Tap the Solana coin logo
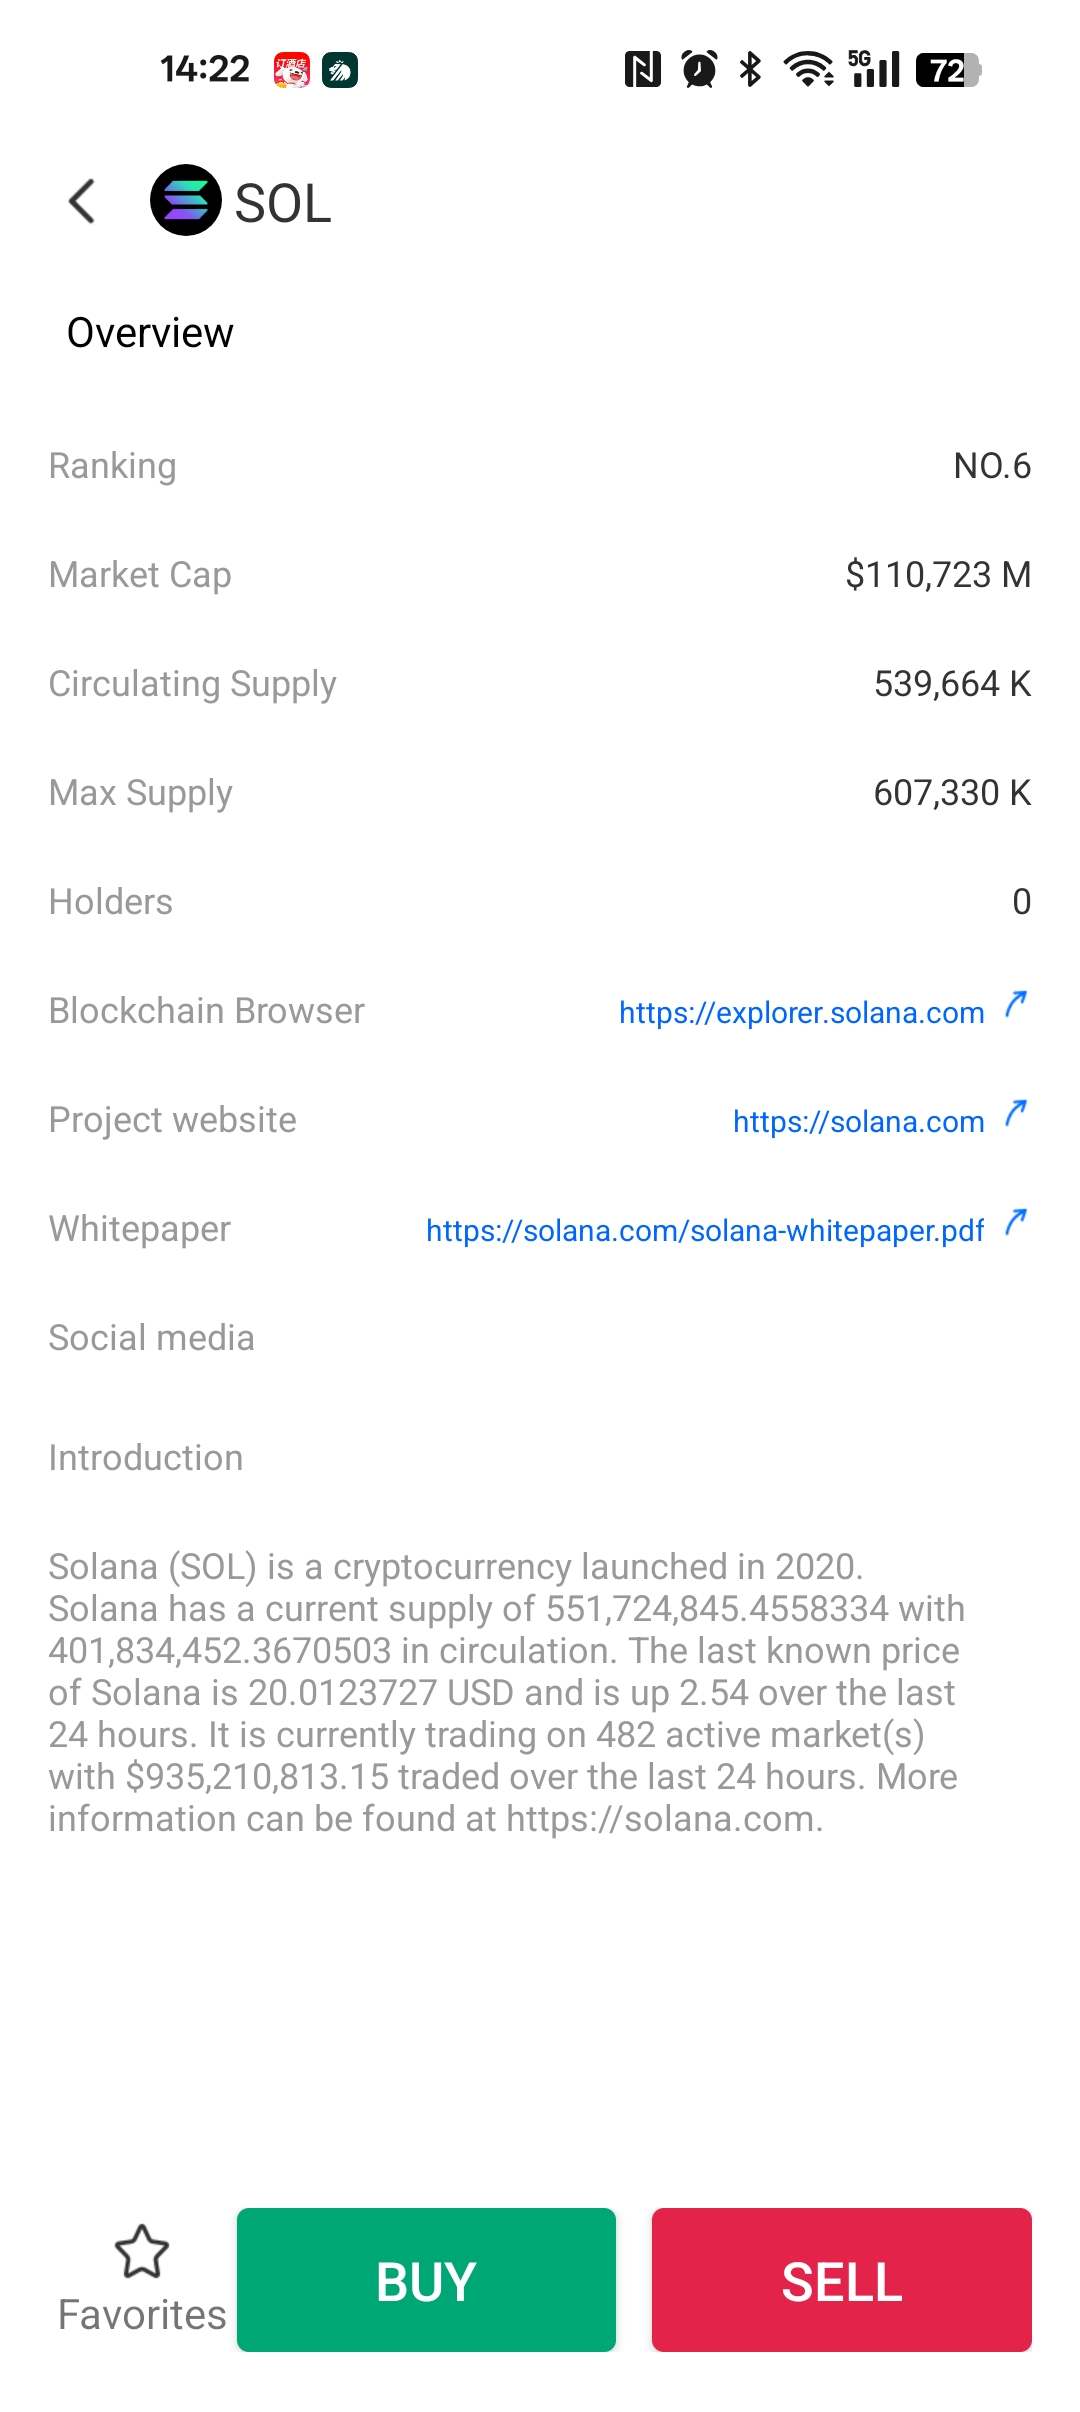Viewport: 1080px width, 2412px height. click(x=185, y=200)
